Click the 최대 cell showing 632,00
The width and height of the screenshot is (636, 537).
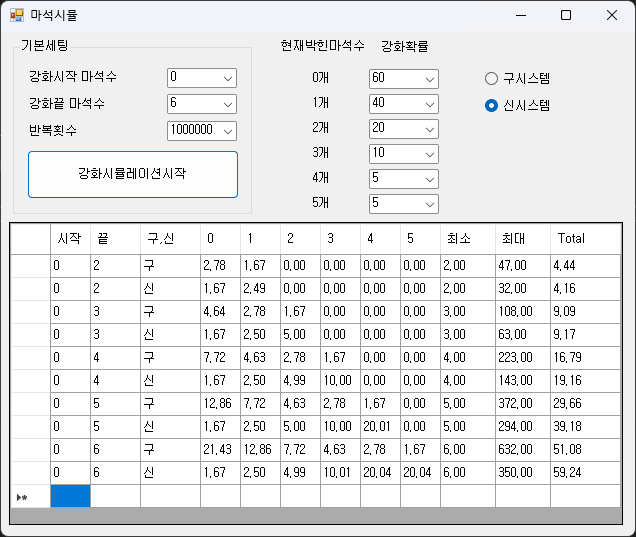tap(523, 450)
